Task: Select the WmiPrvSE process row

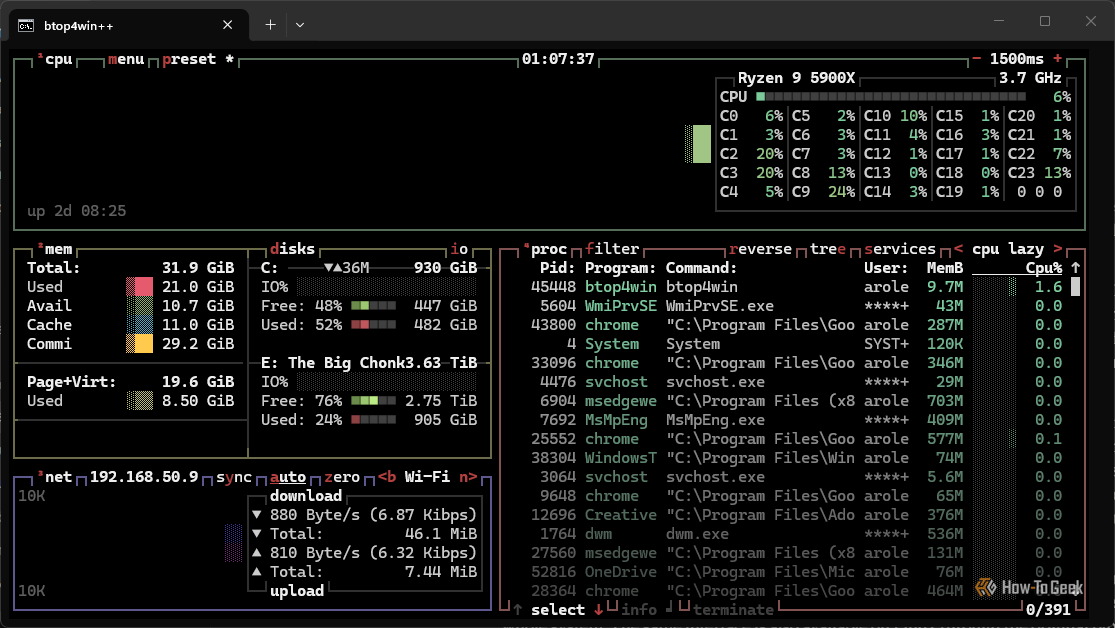Action: point(796,306)
